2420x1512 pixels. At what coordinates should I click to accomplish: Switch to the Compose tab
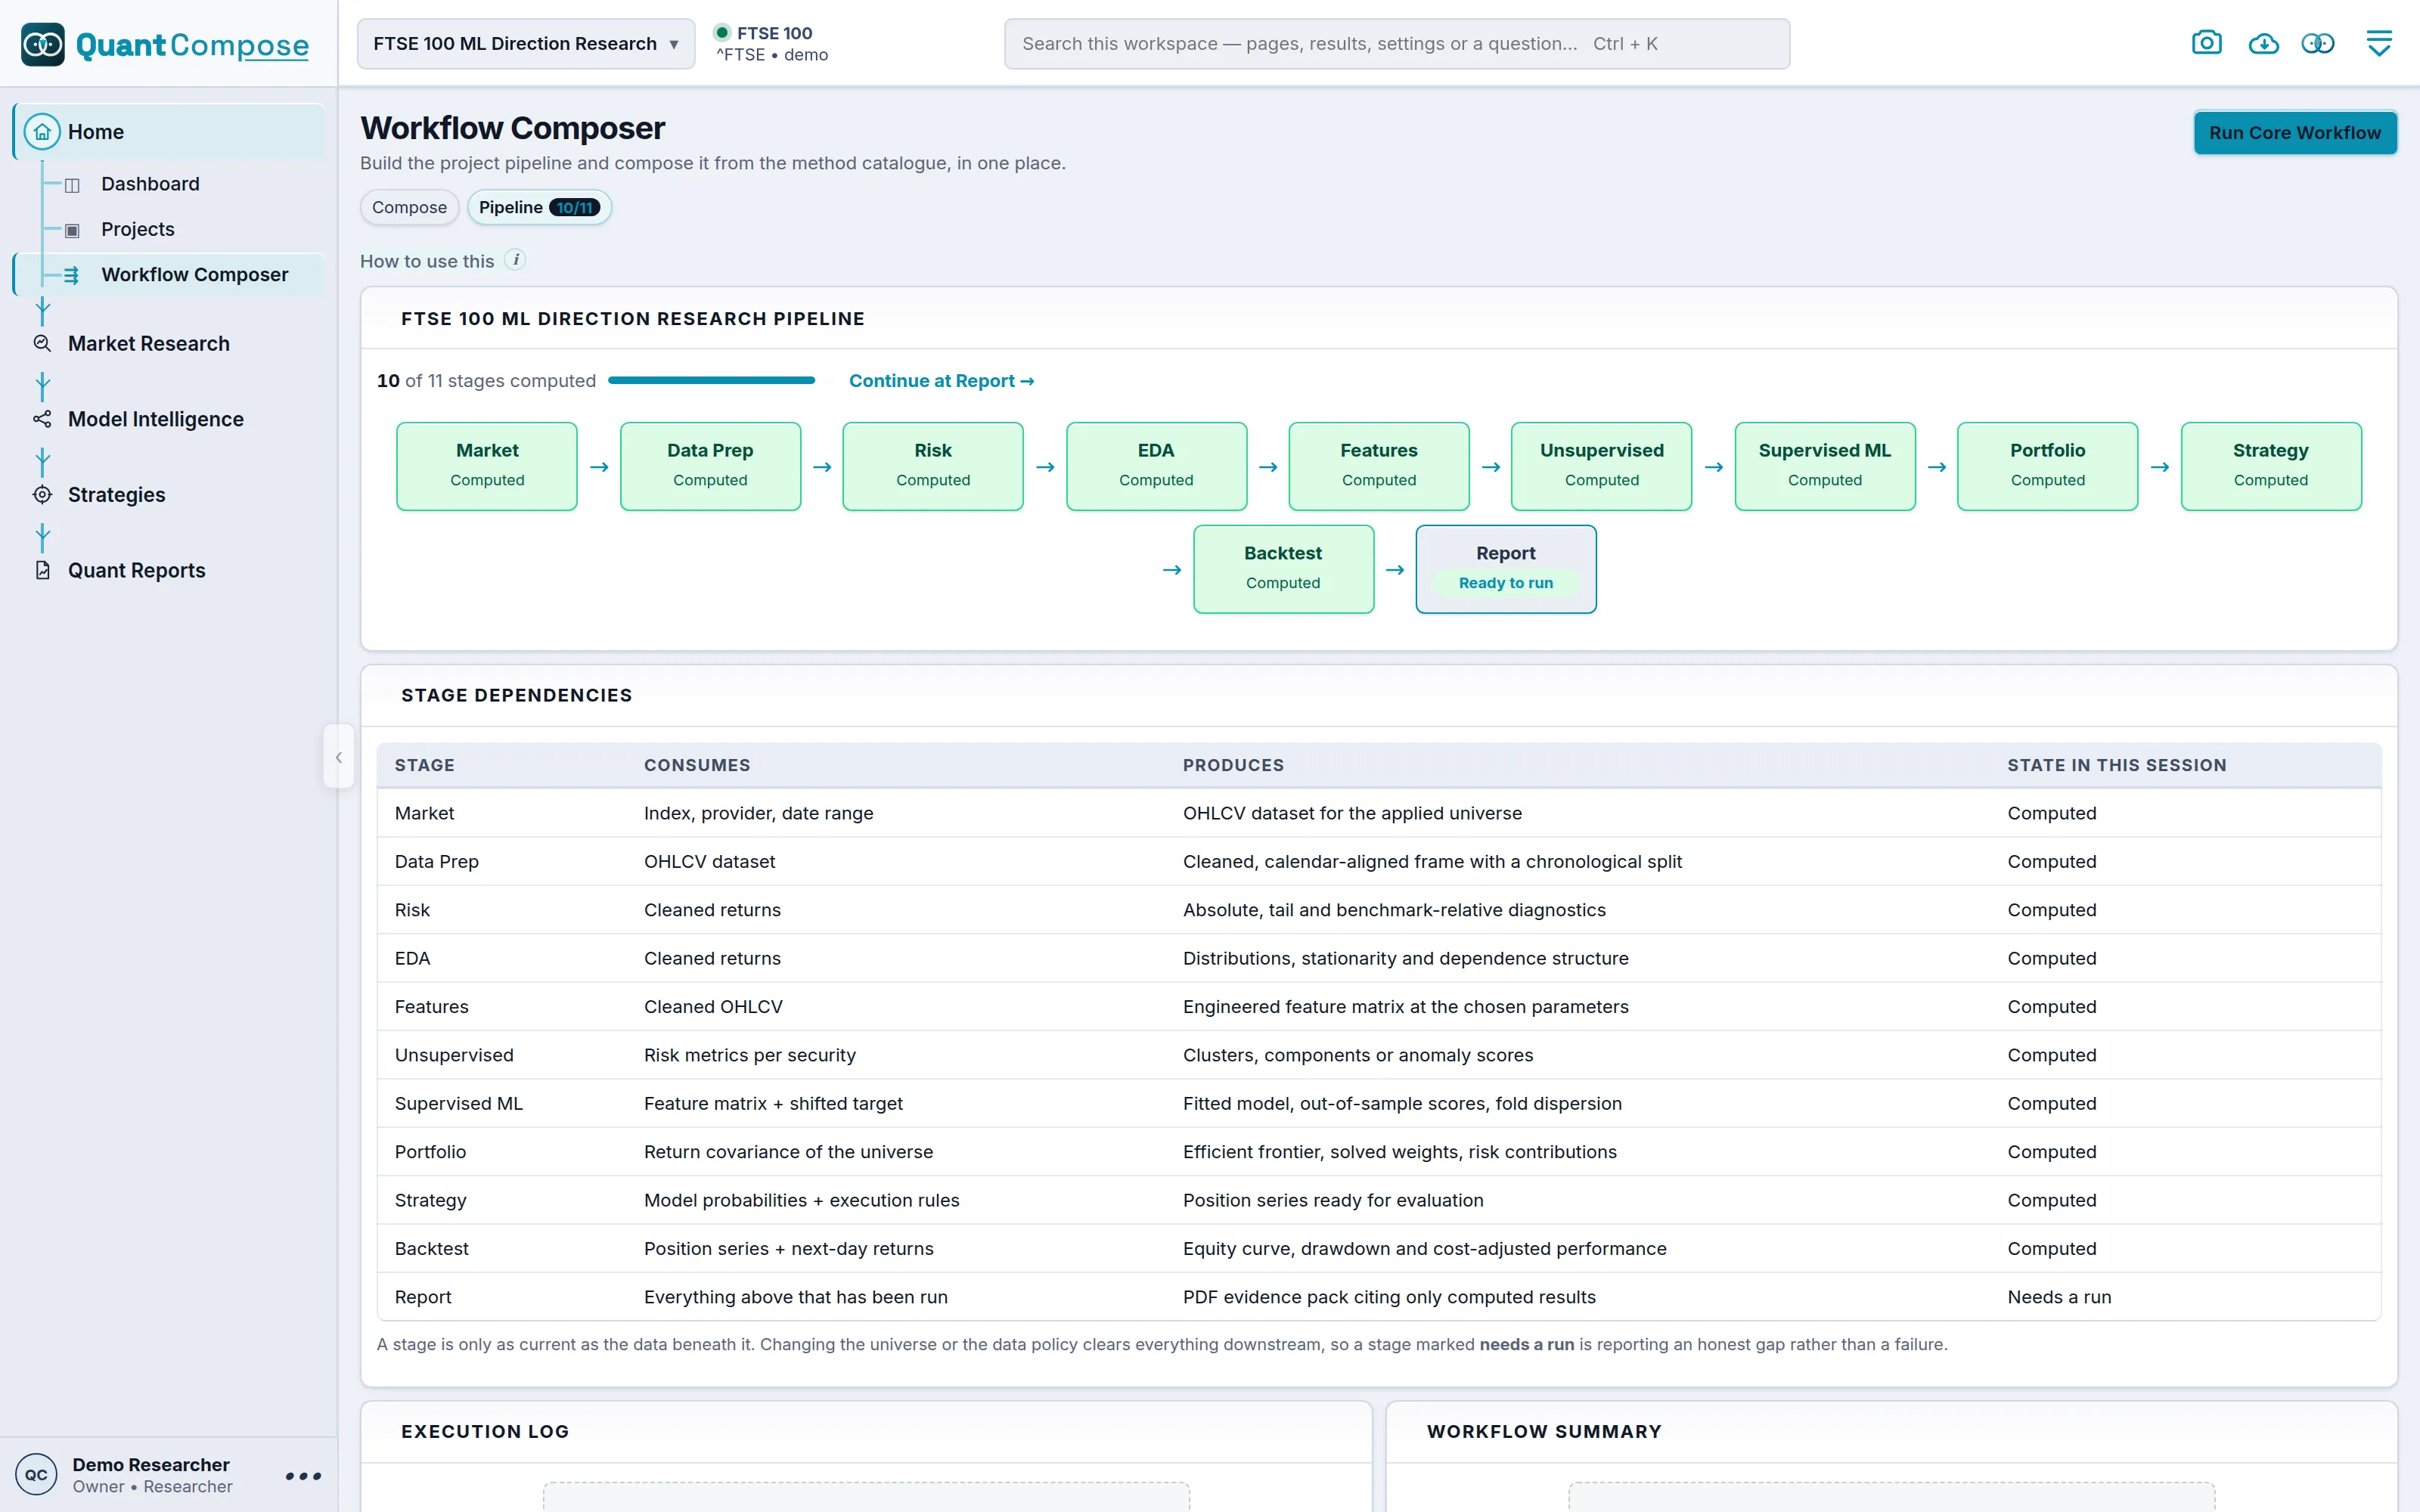tap(409, 207)
